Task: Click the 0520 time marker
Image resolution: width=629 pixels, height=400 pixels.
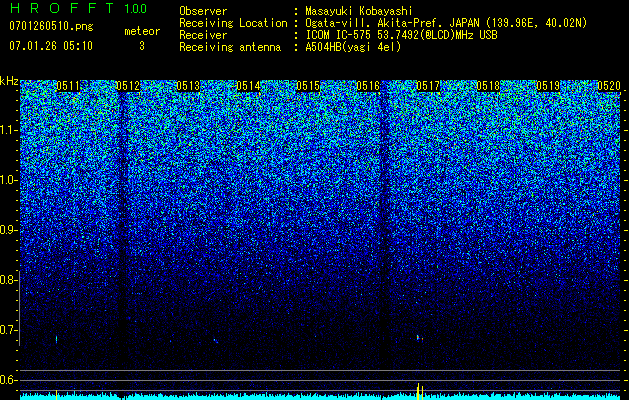Action: click(x=609, y=86)
